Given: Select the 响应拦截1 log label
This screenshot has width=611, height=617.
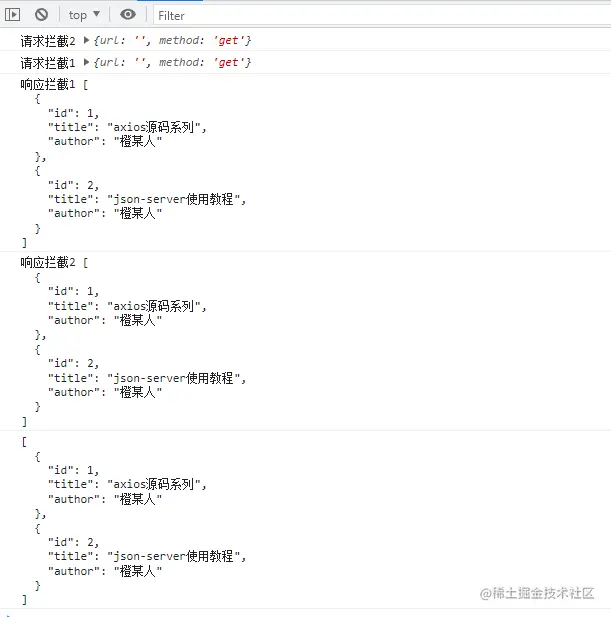Looking at the screenshot, I should click(x=48, y=84).
